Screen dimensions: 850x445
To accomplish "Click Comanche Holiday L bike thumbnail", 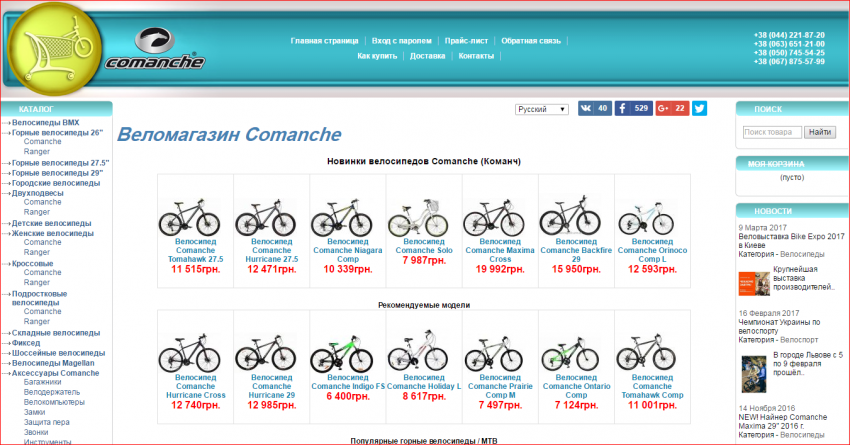I will point(418,350).
